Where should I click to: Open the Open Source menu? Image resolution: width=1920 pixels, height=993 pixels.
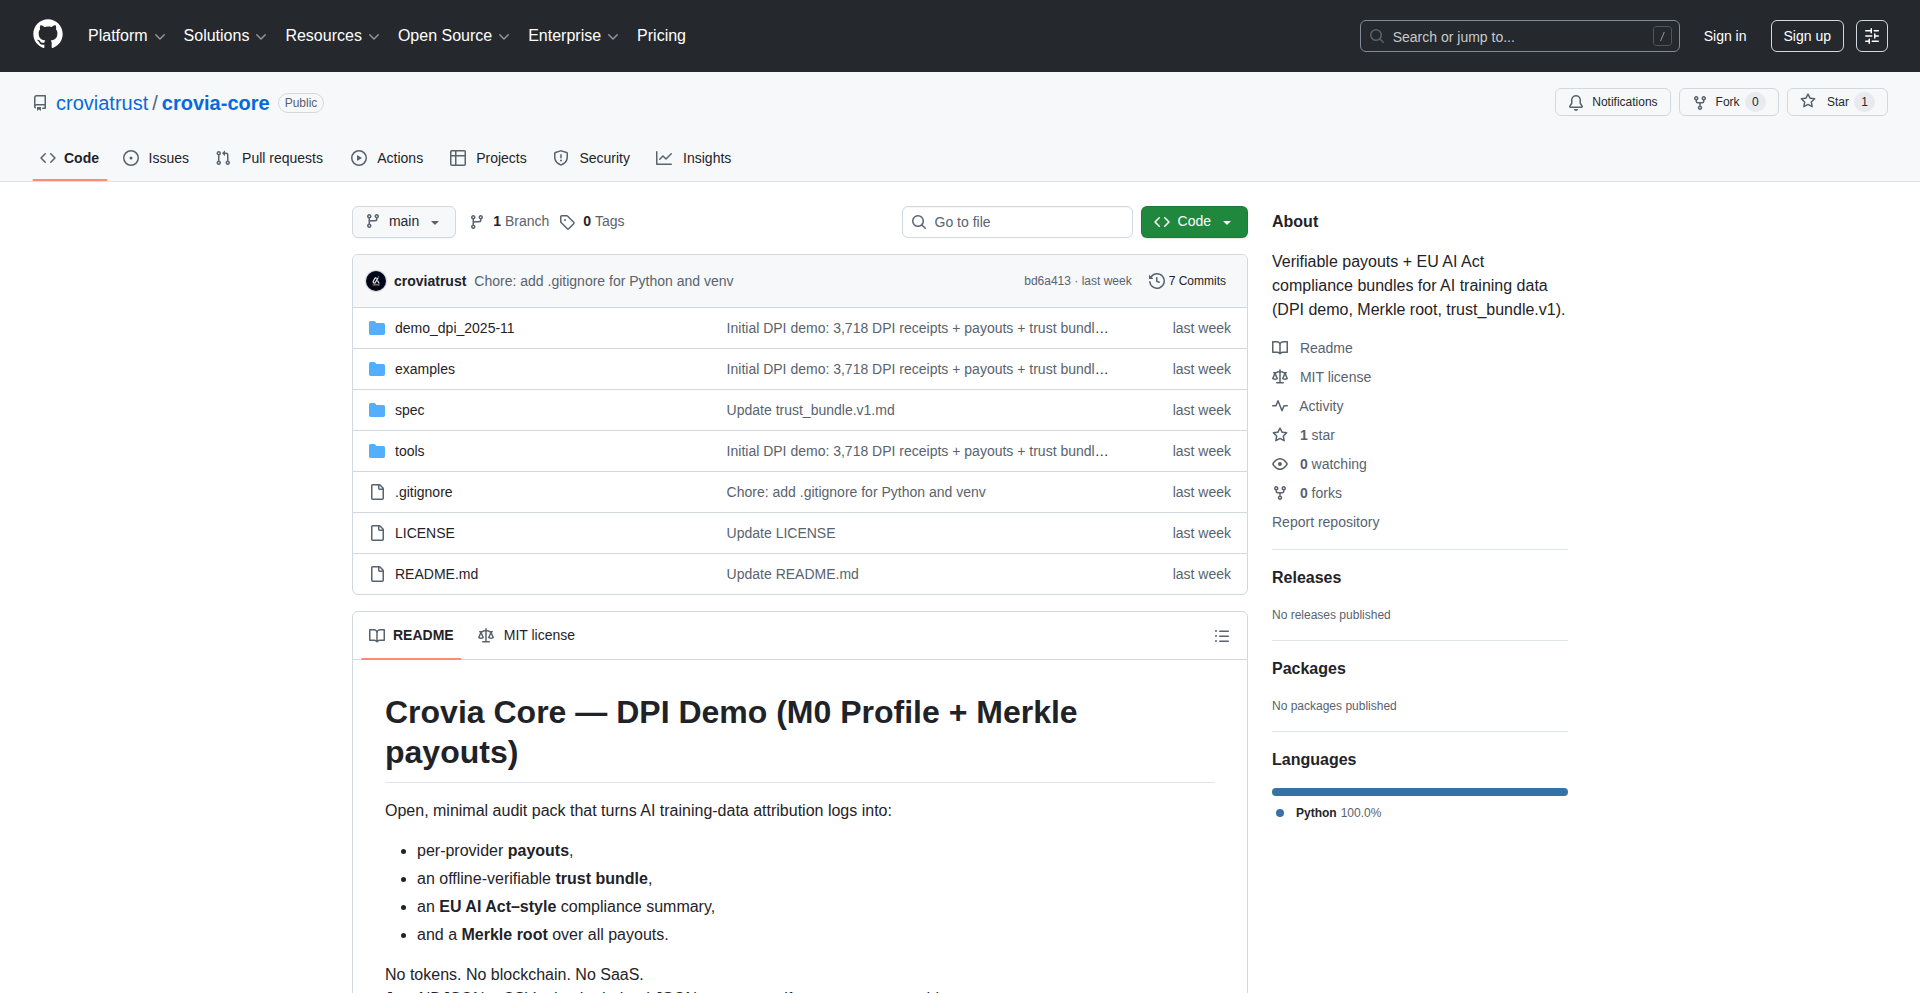pos(453,36)
